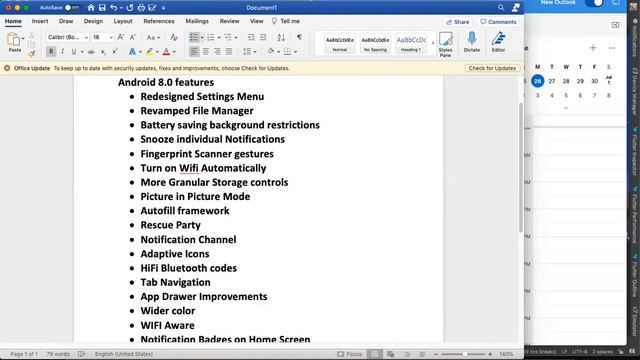Undo the last action

pyautogui.click(x=114, y=8)
